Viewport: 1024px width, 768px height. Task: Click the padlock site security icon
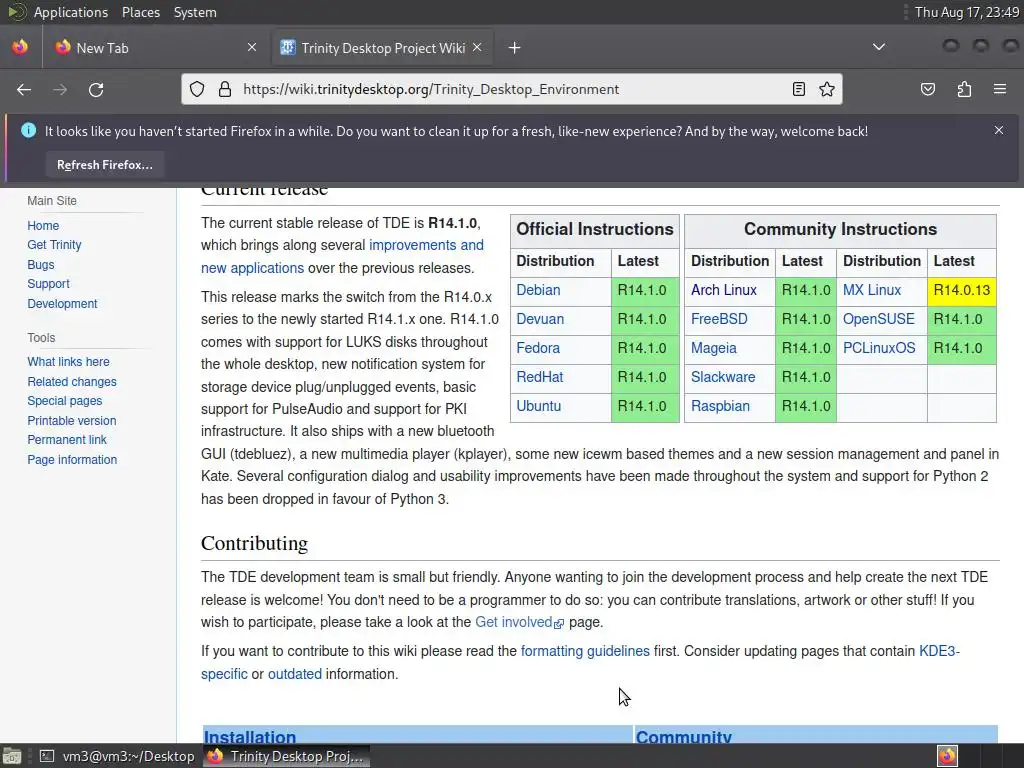225,89
